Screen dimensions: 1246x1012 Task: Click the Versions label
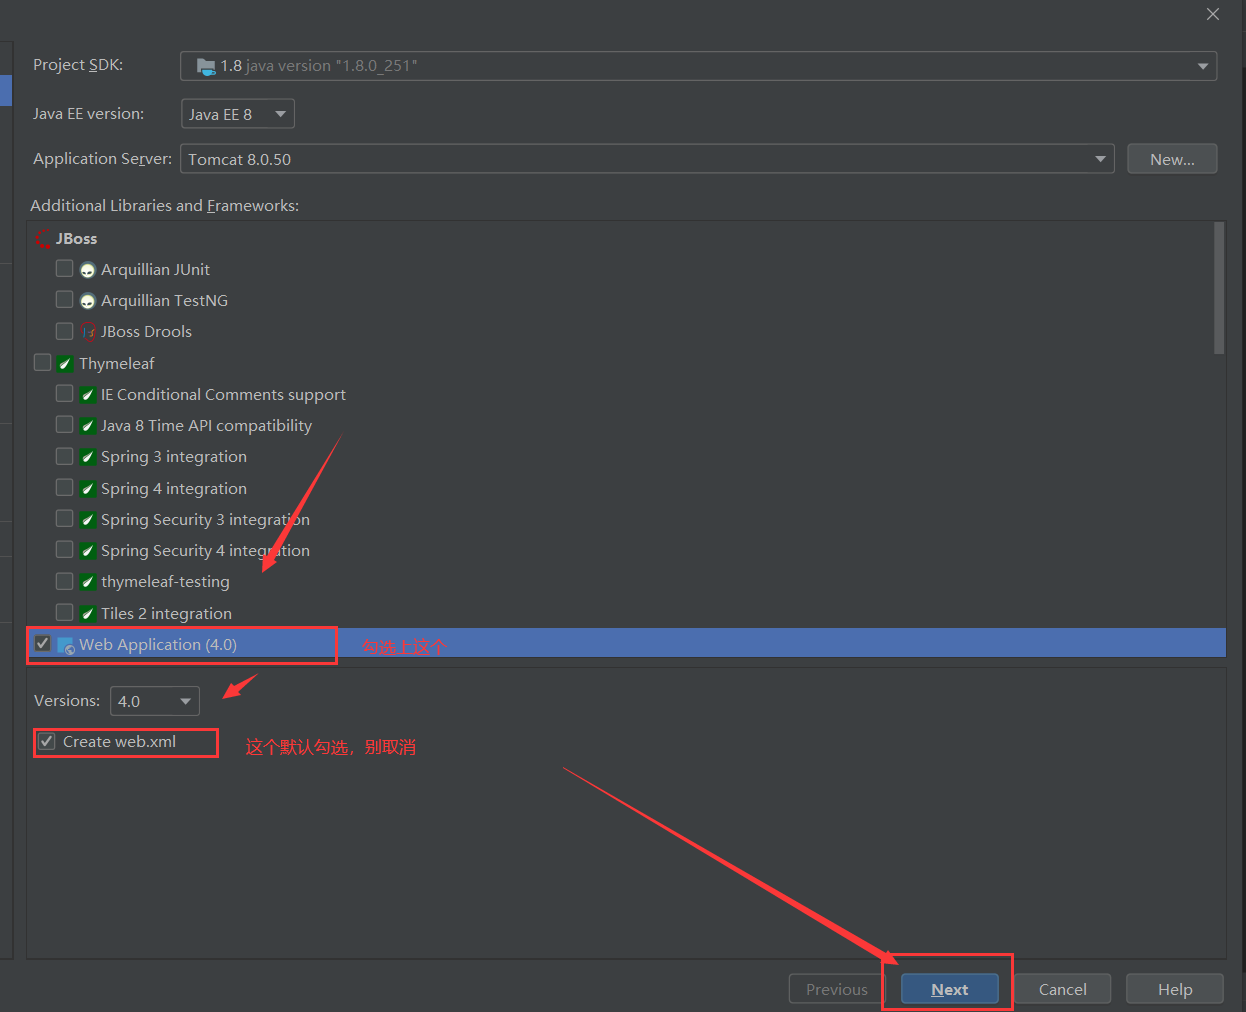pyautogui.click(x=67, y=701)
